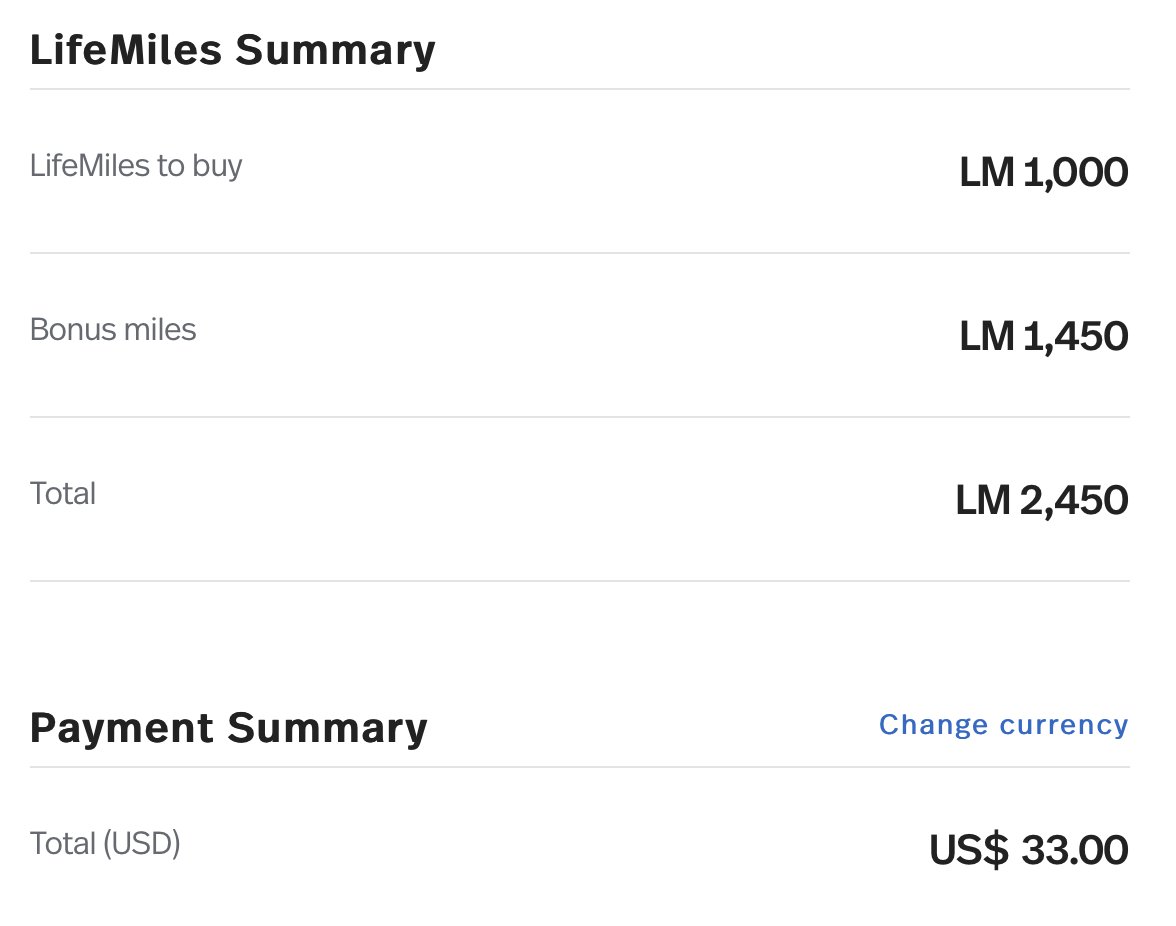Click the divider under LifeMiles Summary heading

[580, 89]
